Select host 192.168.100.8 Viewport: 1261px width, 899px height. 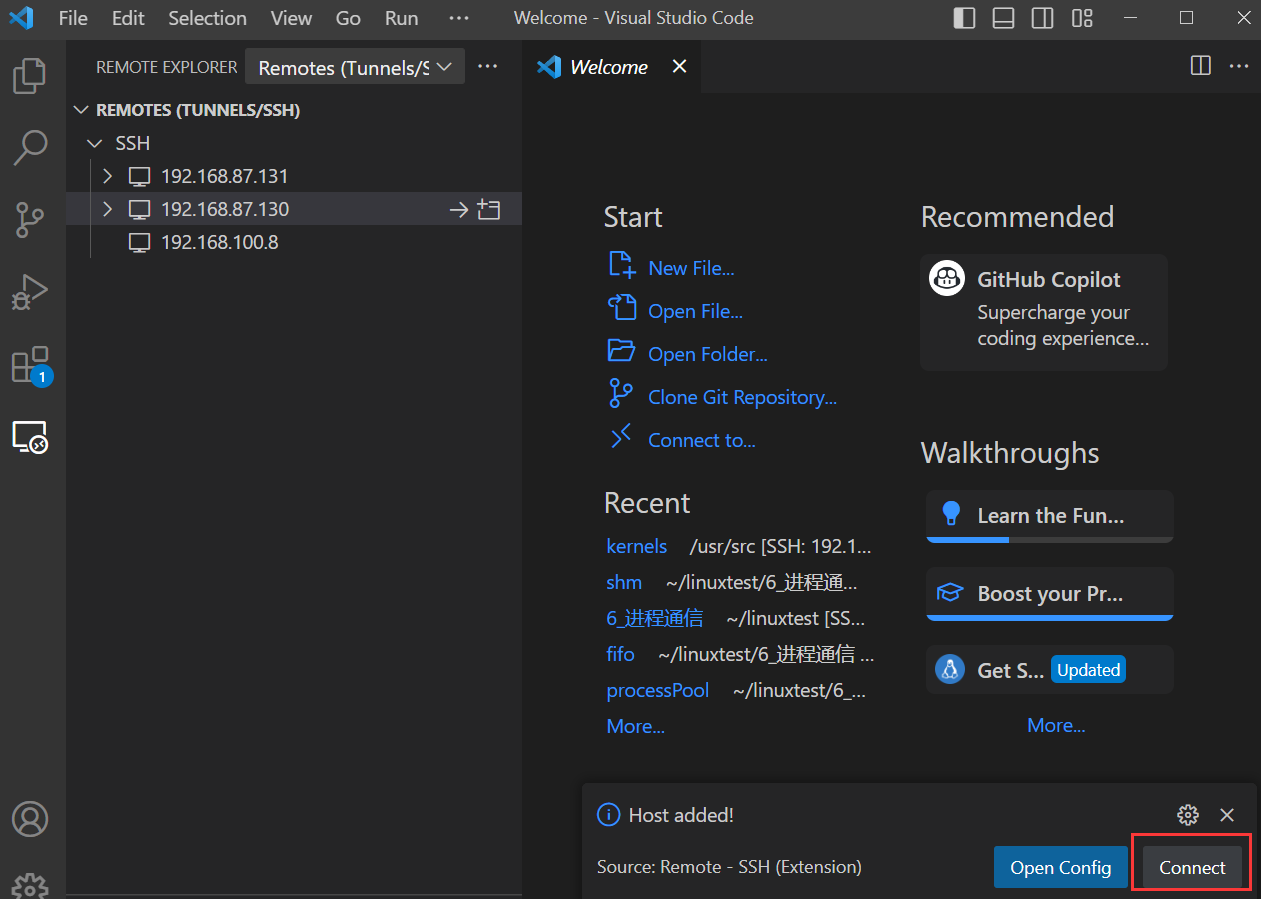coord(294,242)
